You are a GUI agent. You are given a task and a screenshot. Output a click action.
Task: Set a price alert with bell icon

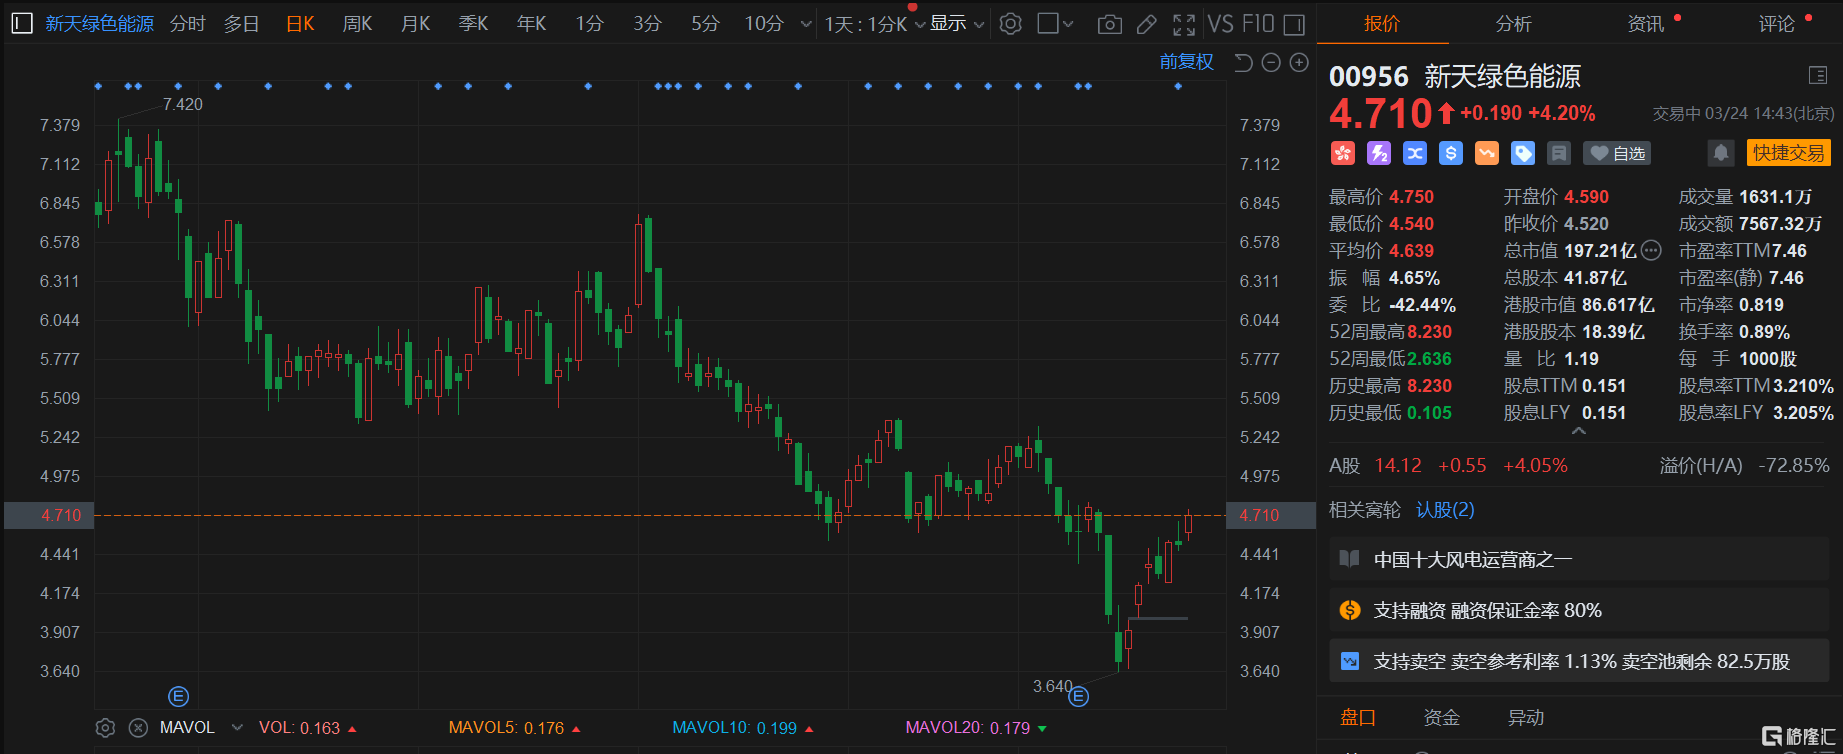pos(1721,153)
